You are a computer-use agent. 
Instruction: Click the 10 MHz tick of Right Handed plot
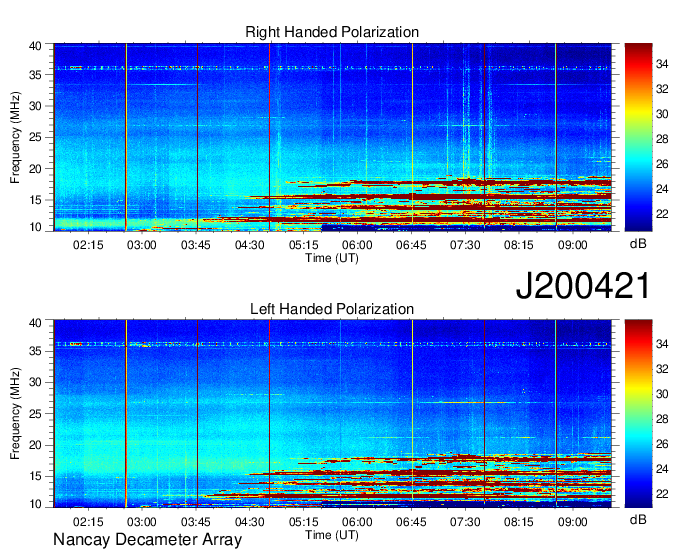(35, 228)
